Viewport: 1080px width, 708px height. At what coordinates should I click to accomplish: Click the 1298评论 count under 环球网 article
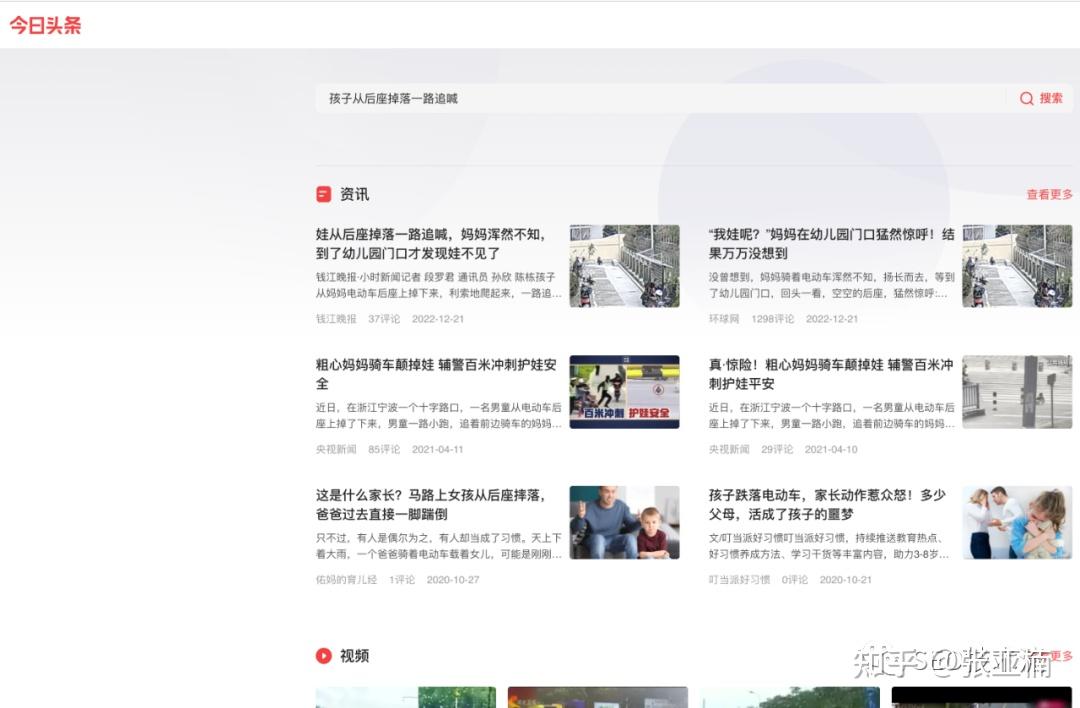[x=773, y=318]
